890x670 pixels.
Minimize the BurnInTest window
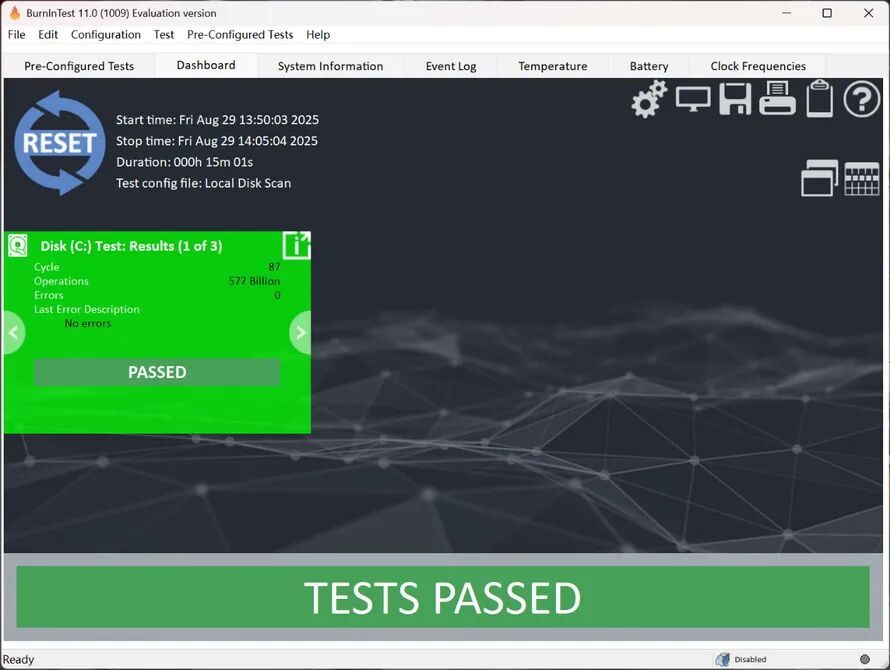[x=786, y=13]
